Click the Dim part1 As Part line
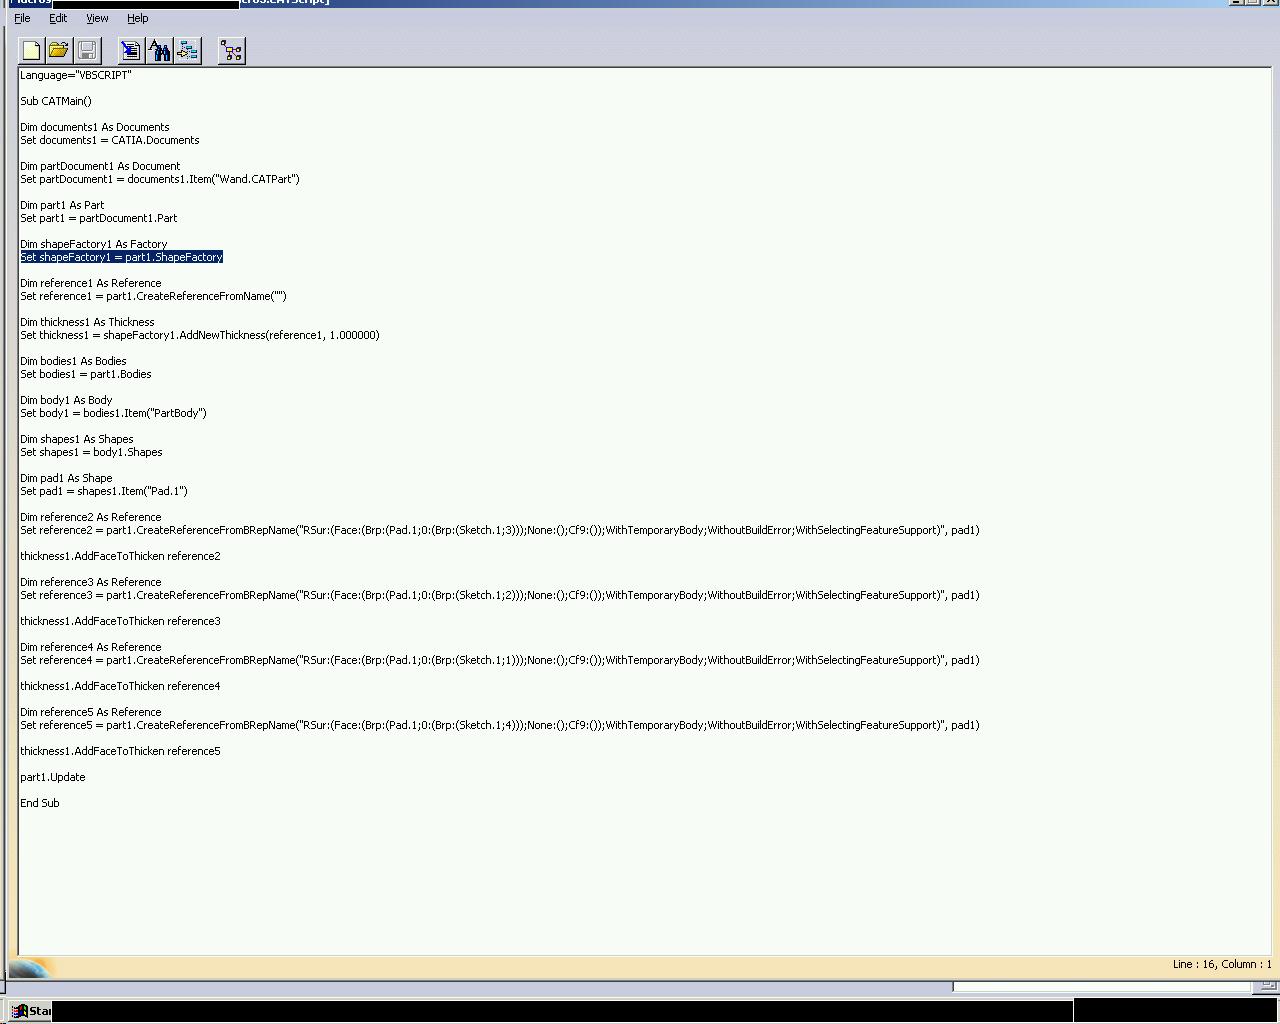The image size is (1280, 1024). [x=62, y=205]
